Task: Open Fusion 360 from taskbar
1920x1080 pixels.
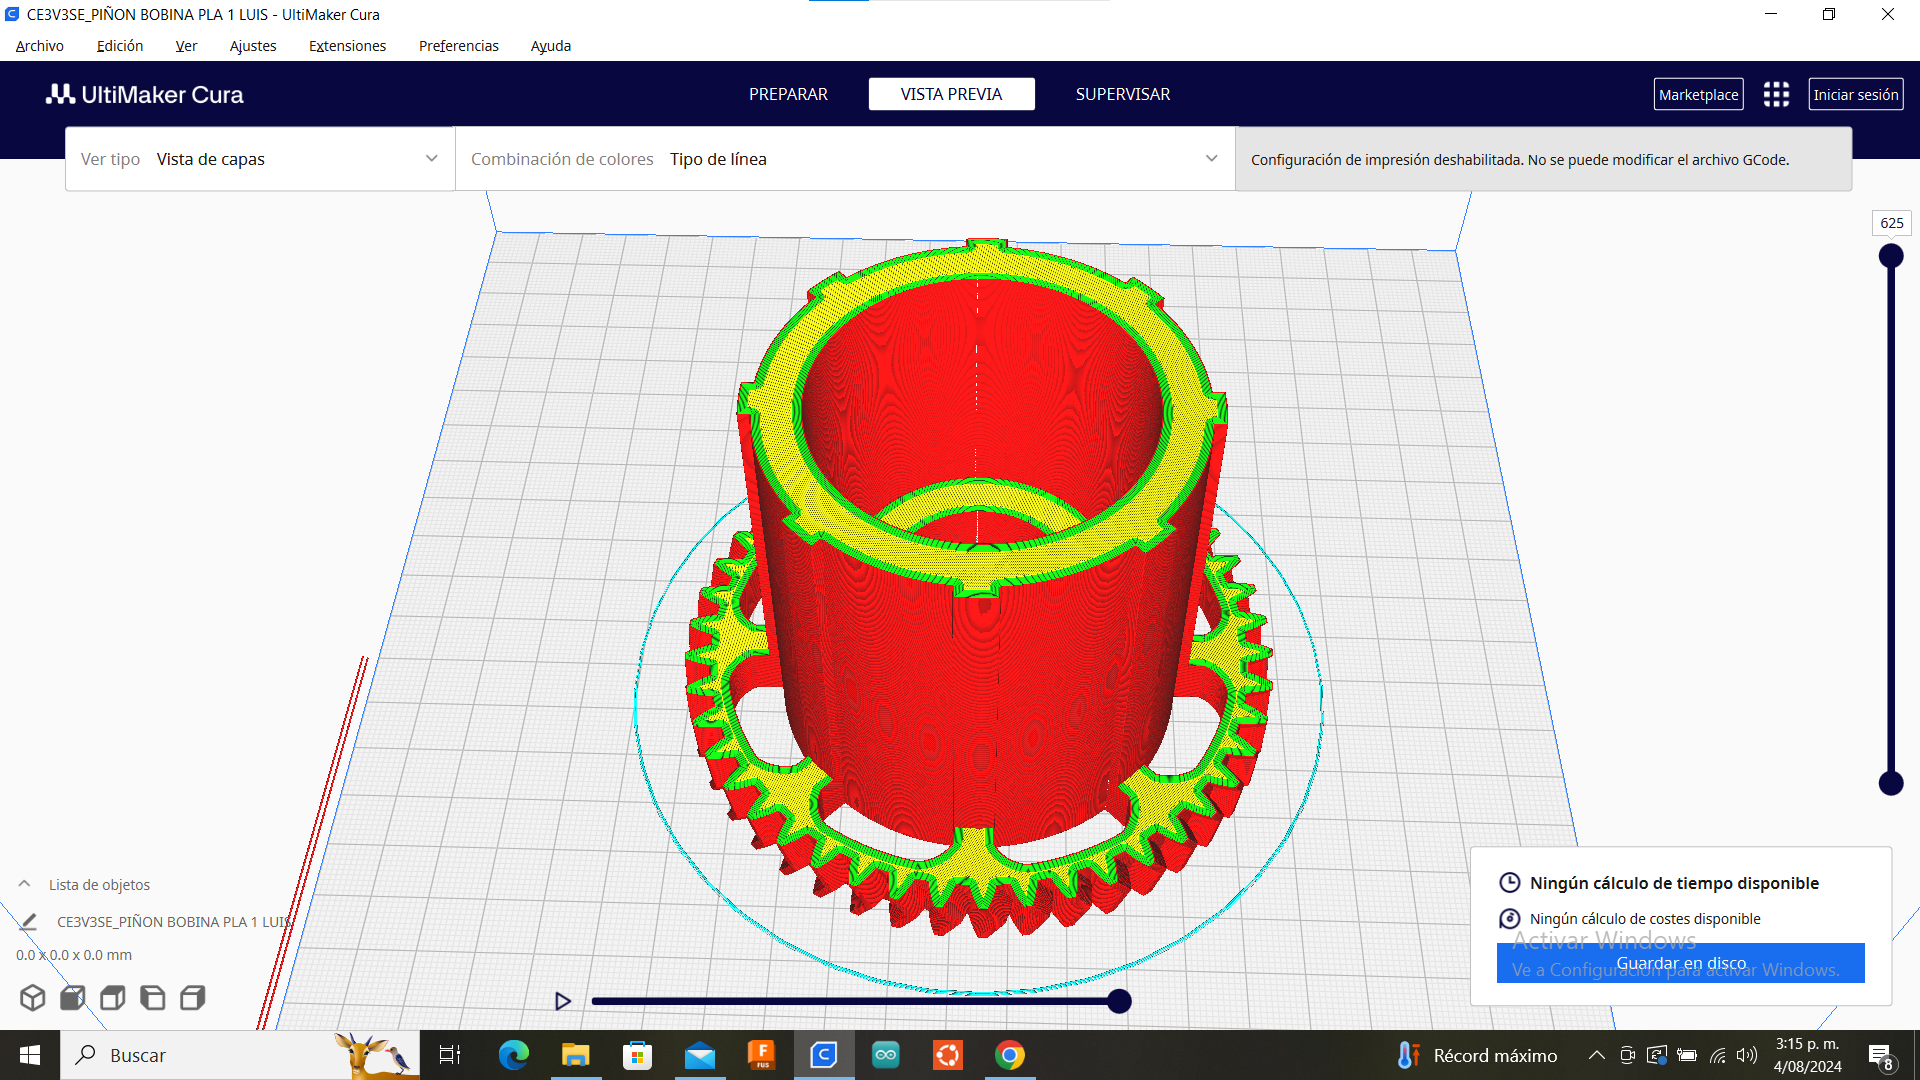Action: point(762,1055)
